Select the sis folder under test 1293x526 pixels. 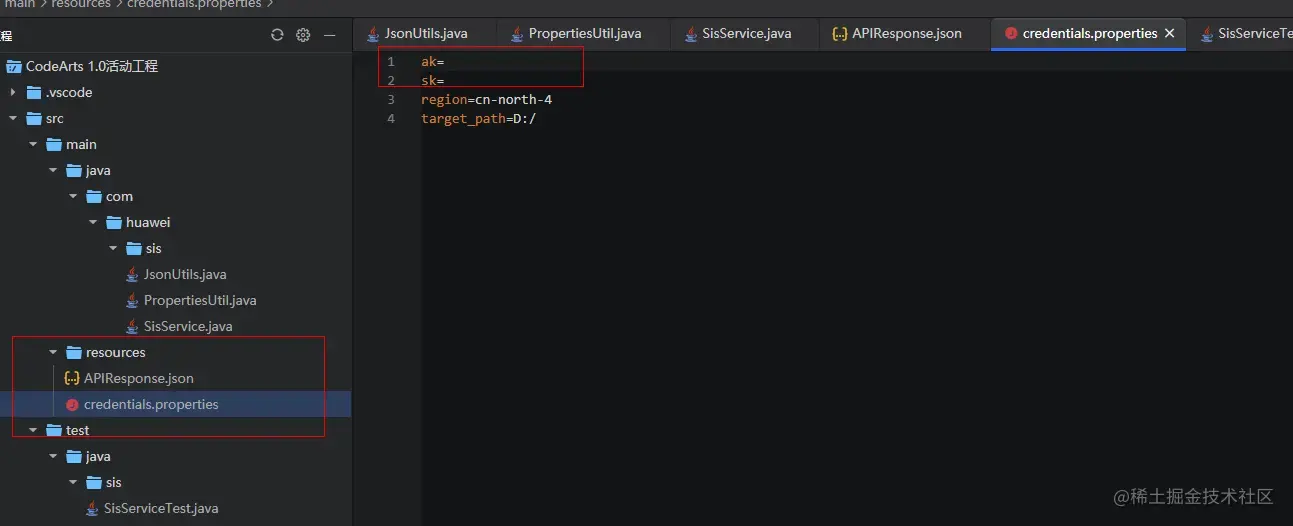tap(114, 483)
